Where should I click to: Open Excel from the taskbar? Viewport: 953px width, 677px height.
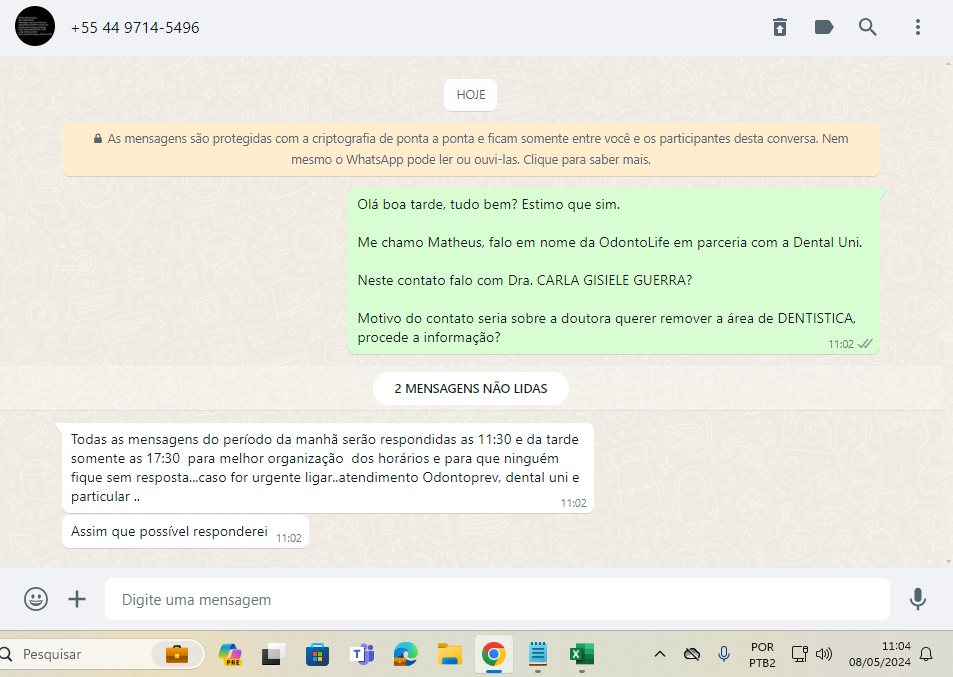(582, 654)
